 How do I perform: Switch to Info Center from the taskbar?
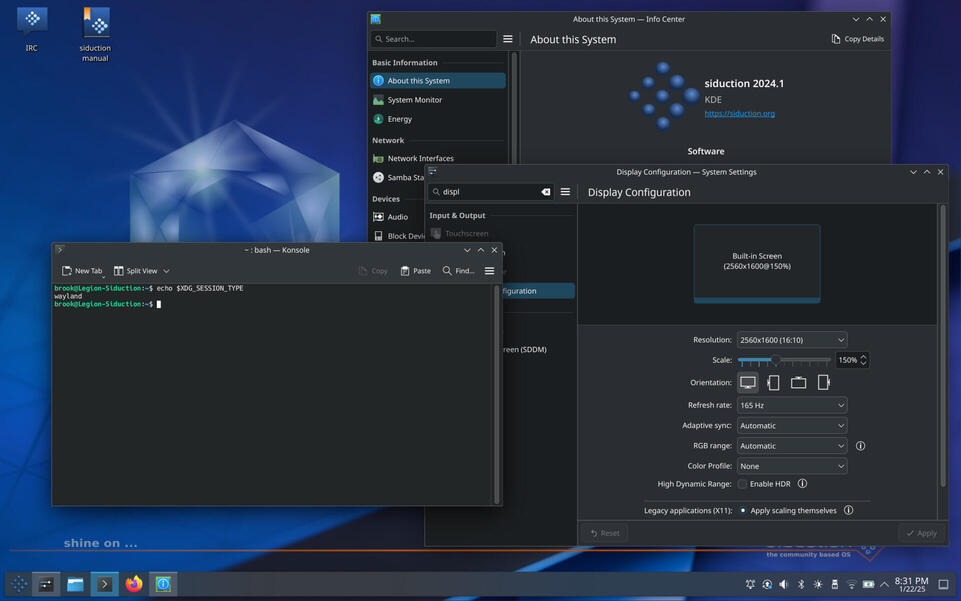coord(163,584)
